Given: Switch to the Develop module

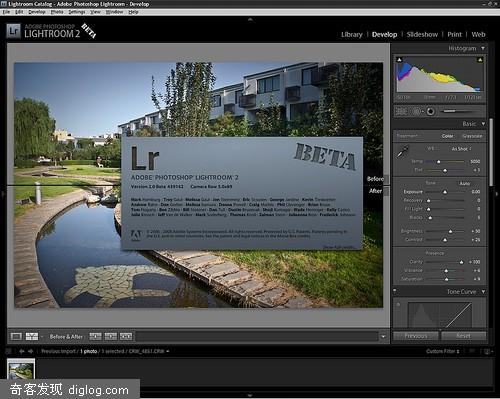Looking at the screenshot, I should tap(384, 35).
